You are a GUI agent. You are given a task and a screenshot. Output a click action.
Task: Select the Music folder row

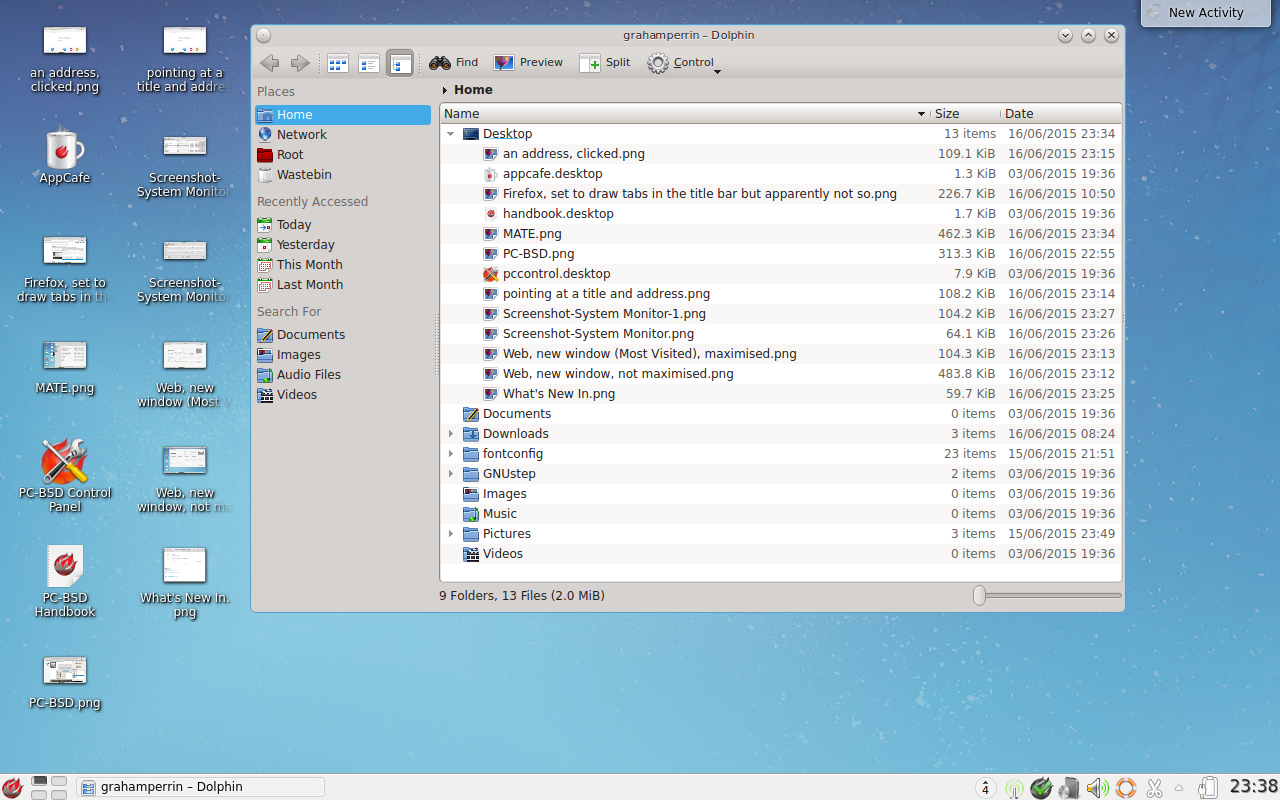(x=780, y=514)
